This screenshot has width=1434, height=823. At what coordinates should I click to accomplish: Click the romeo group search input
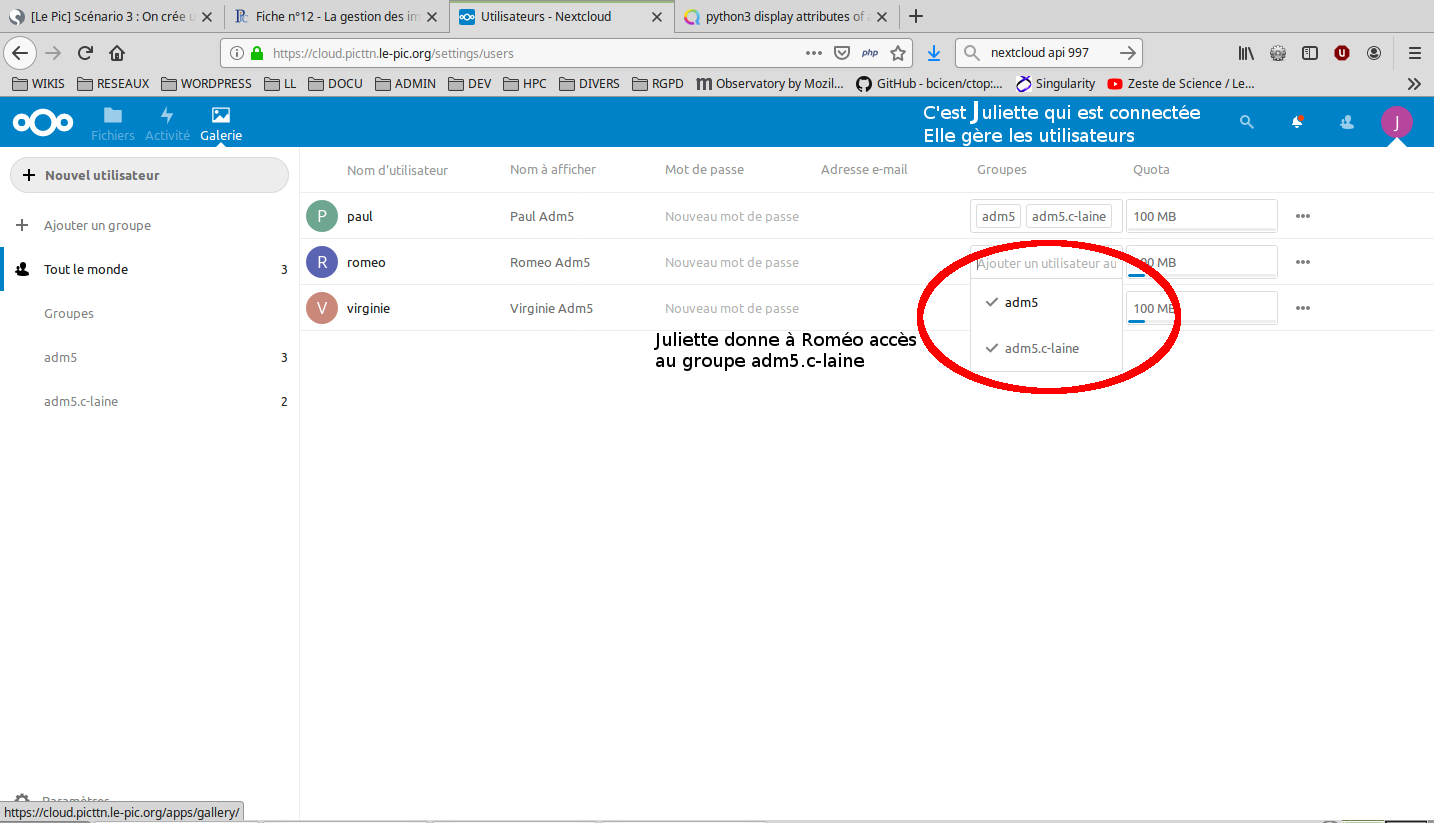tap(1046, 263)
